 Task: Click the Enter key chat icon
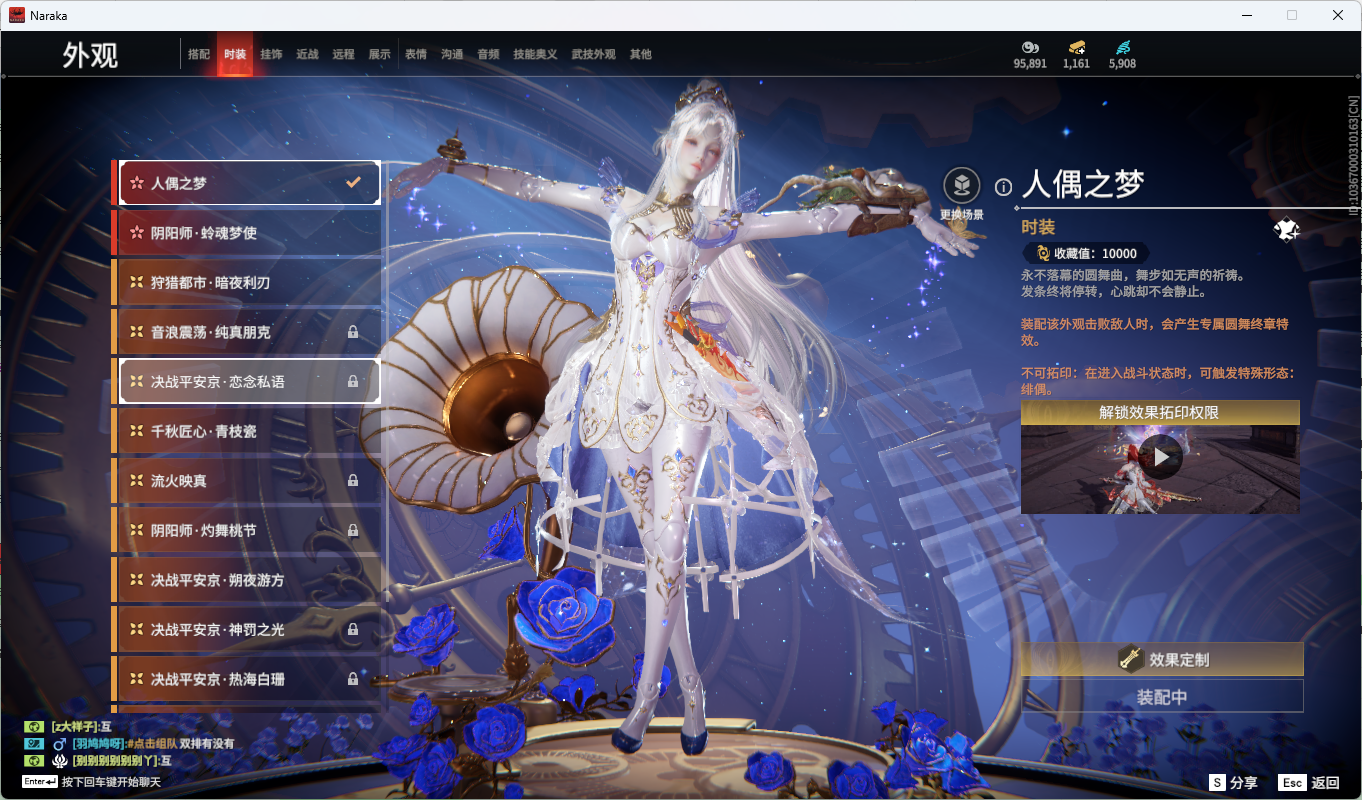click(x=39, y=781)
